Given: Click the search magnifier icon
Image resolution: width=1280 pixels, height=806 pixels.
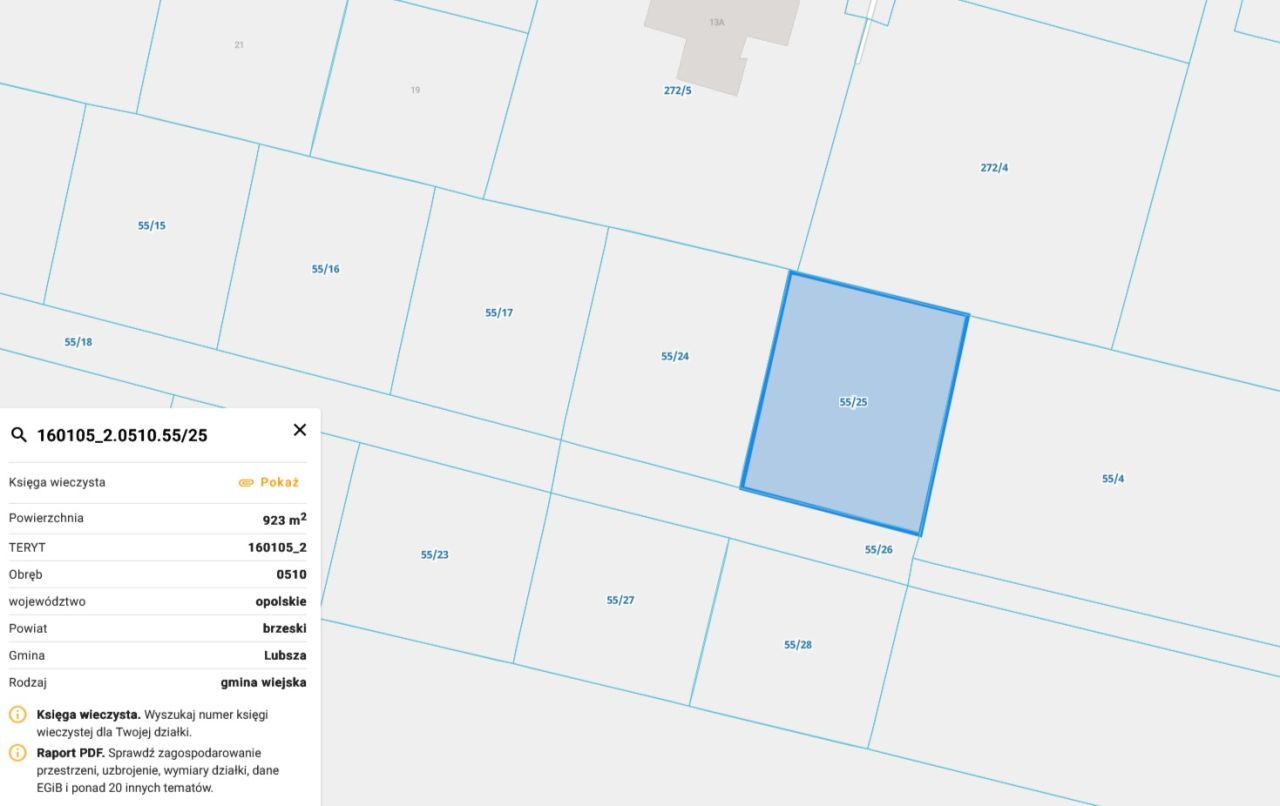Looking at the screenshot, I should [x=18, y=435].
